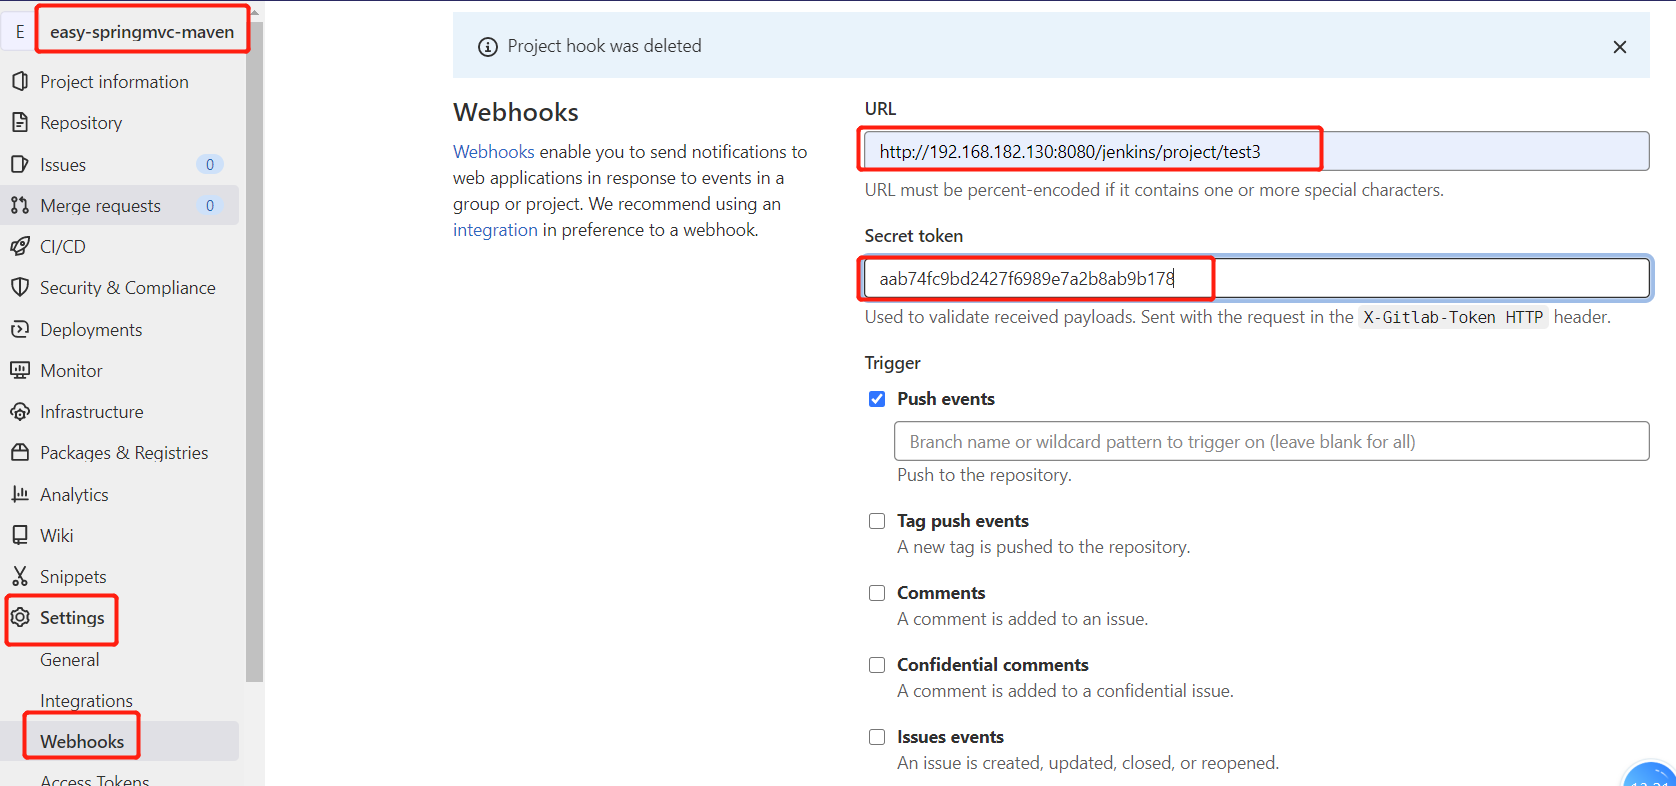Open Merge requests from the sidebar
The height and width of the screenshot is (786, 1676).
pyautogui.click(x=21, y=205)
